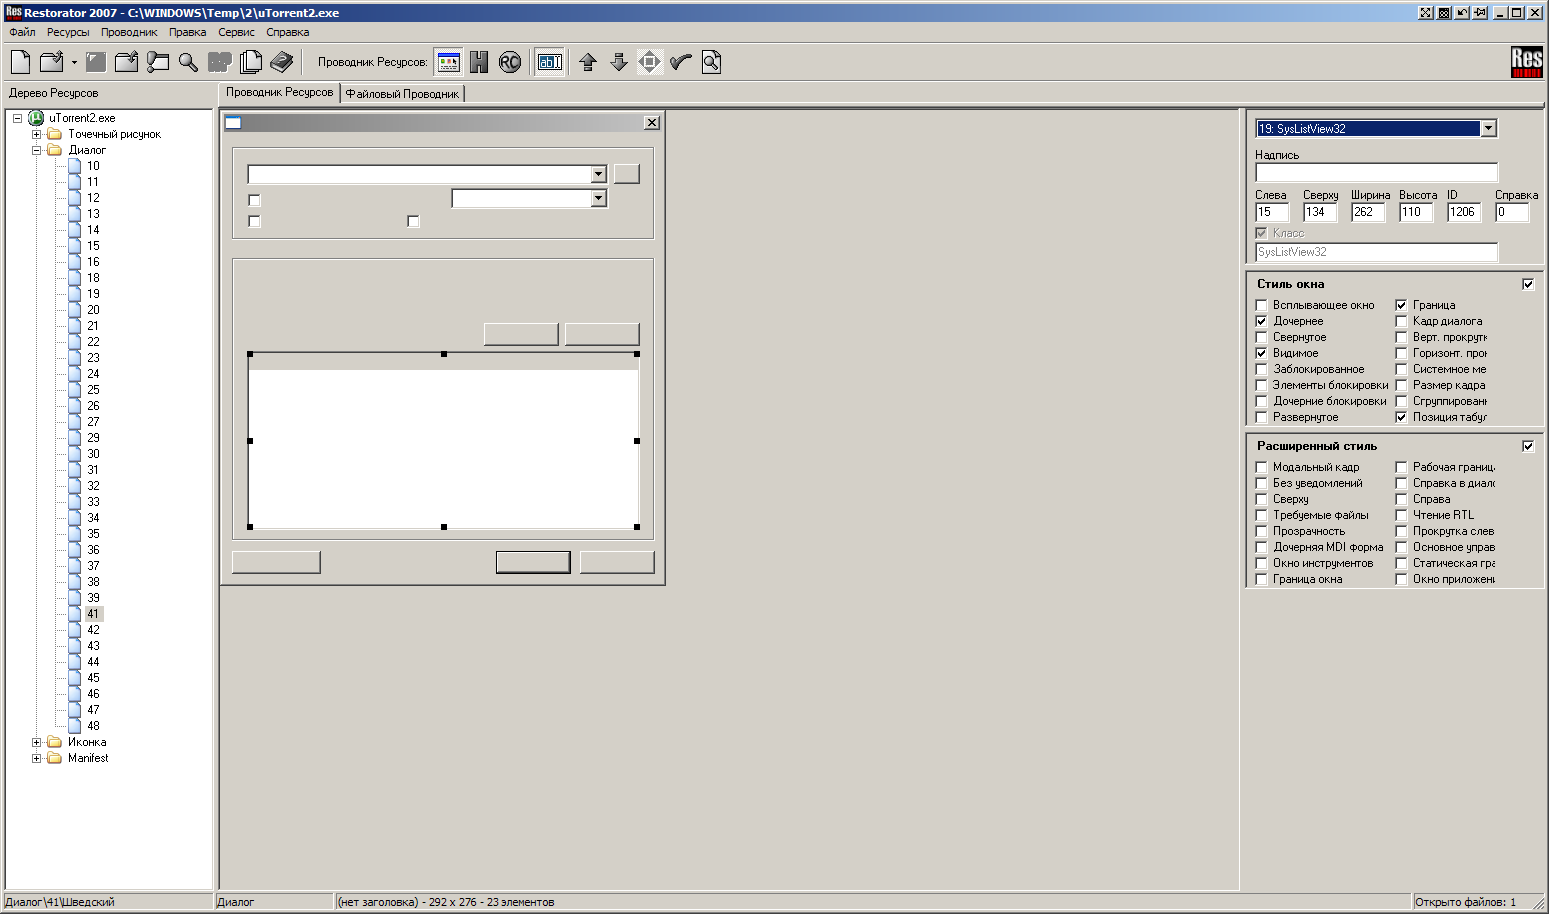This screenshot has width=1549, height=914.
Task: Expand the 'Иконка' folder in tree
Action: (x=37, y=742)
